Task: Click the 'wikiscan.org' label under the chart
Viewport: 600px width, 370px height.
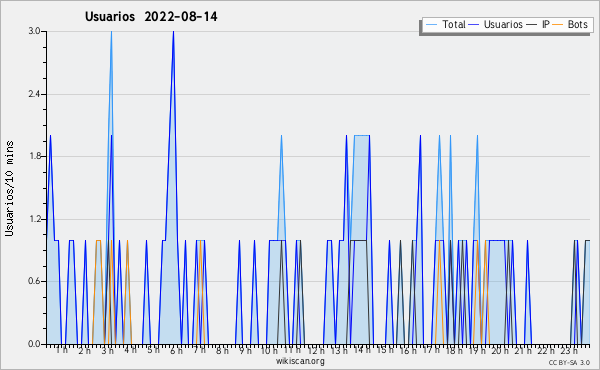Action: (x=300, y=361)
